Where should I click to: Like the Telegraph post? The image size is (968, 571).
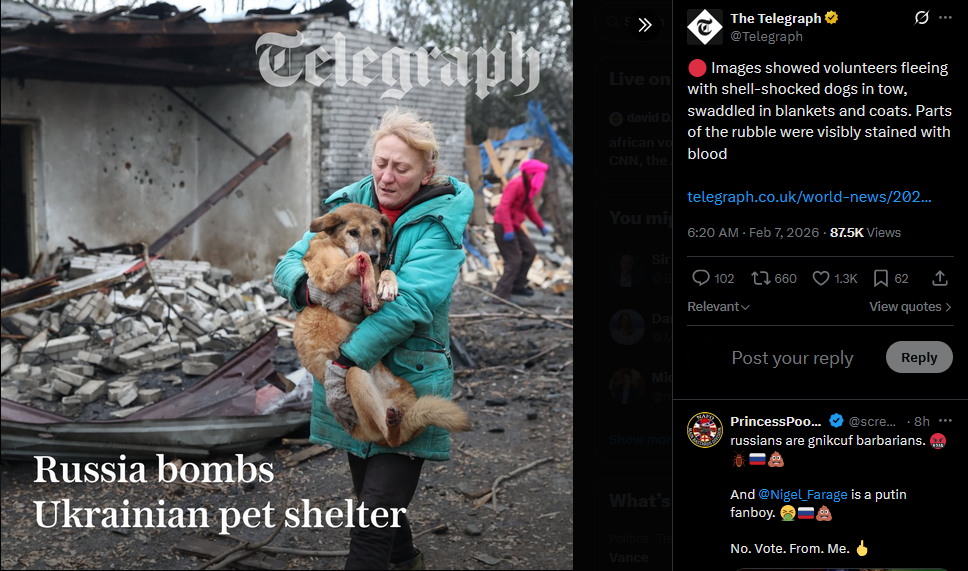coord(820,278)
